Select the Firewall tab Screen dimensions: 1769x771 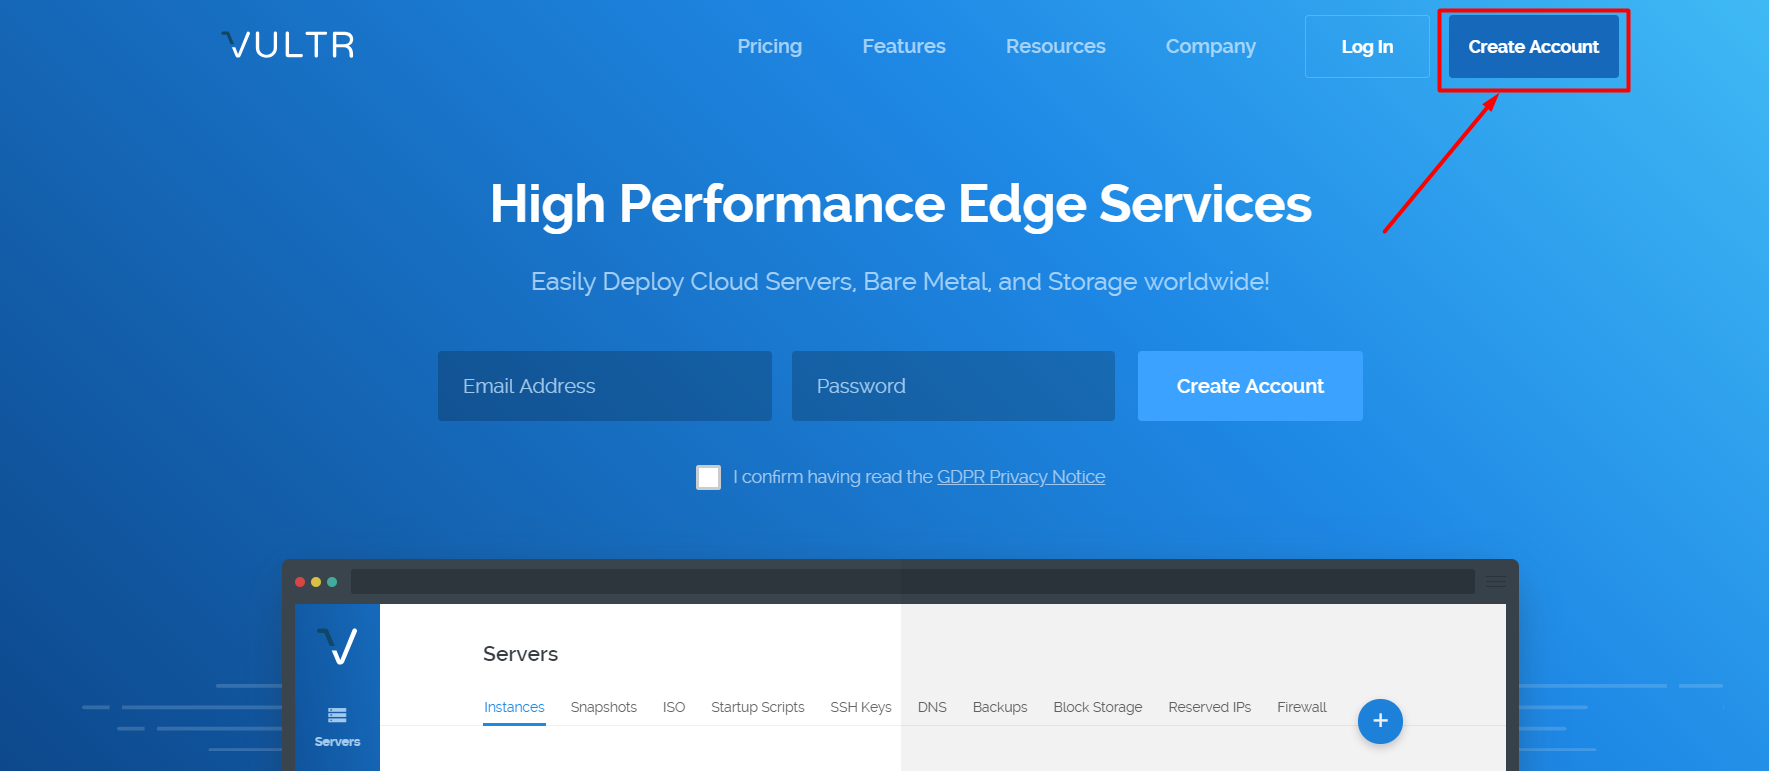point(1302,707)
